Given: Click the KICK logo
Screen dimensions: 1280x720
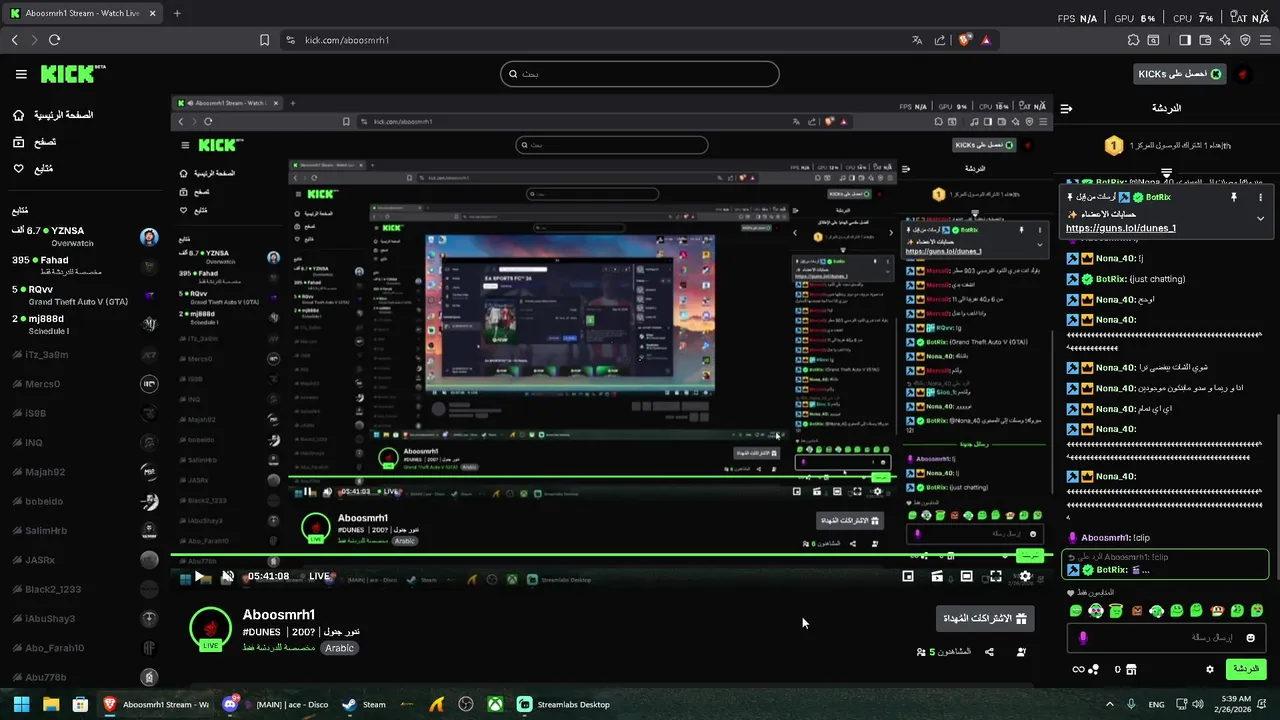Looking at the screenshot, I should (x=73, y=74).
